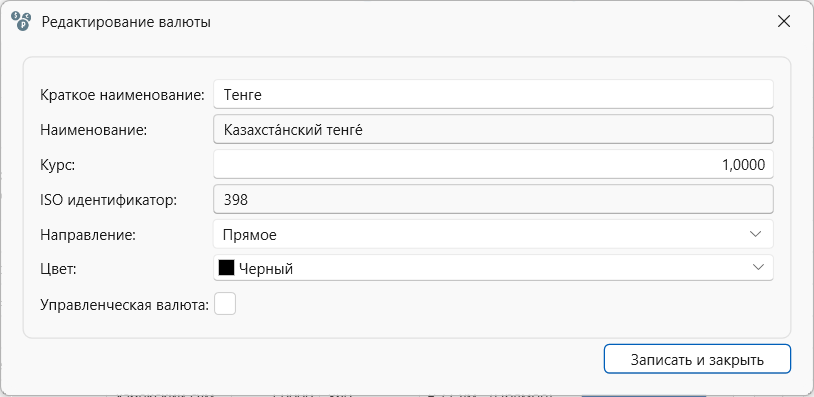Screen dimensions: 814x397
Task: Click the ISO идентификатор field 398
Action: 493,199
